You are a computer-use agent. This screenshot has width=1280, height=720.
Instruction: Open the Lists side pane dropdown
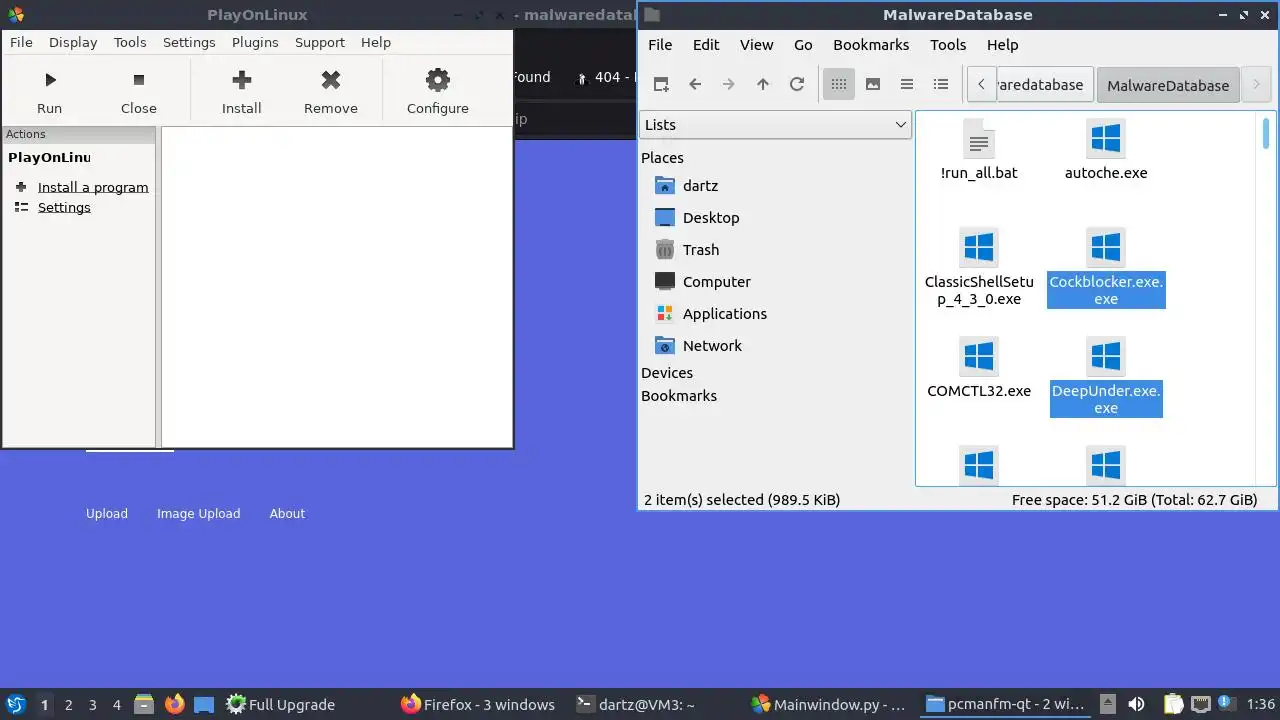[774, 124]
